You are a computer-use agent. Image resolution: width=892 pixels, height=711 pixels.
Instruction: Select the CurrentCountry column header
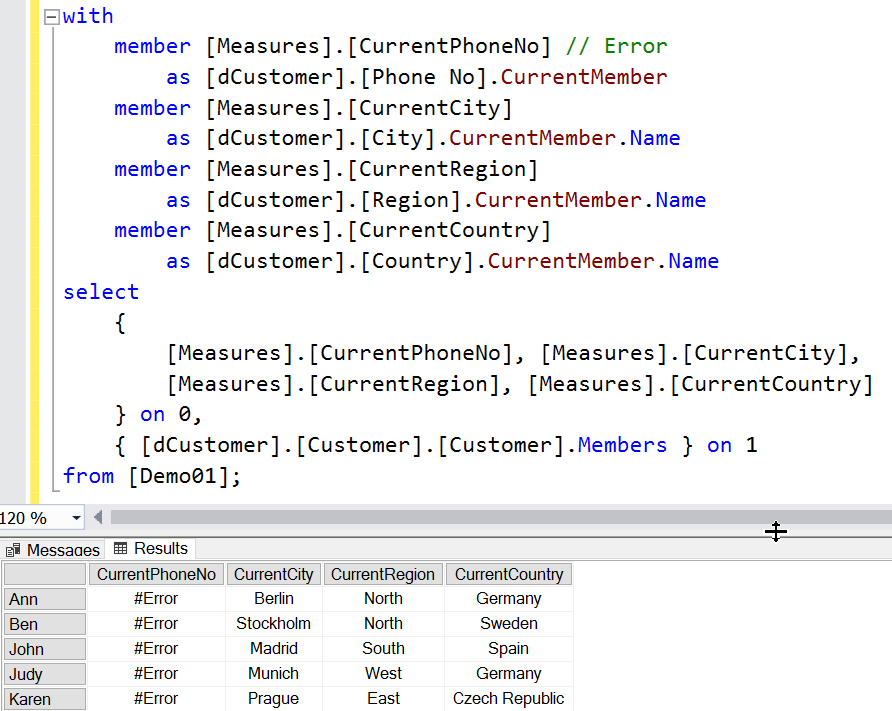click(508, 574)
